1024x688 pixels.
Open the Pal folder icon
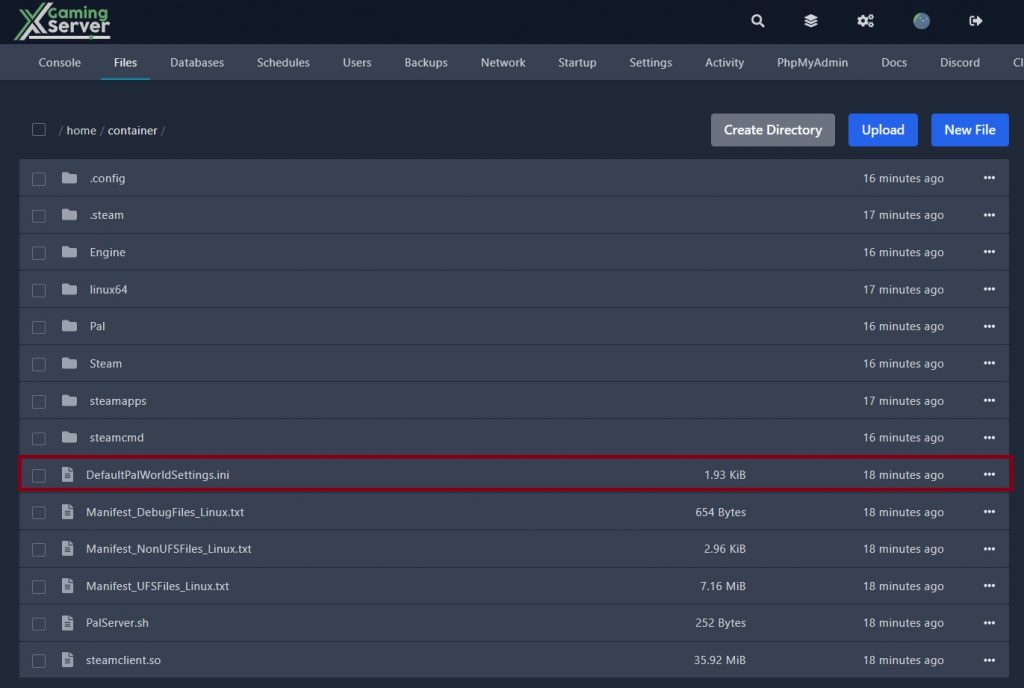(70, 326)
